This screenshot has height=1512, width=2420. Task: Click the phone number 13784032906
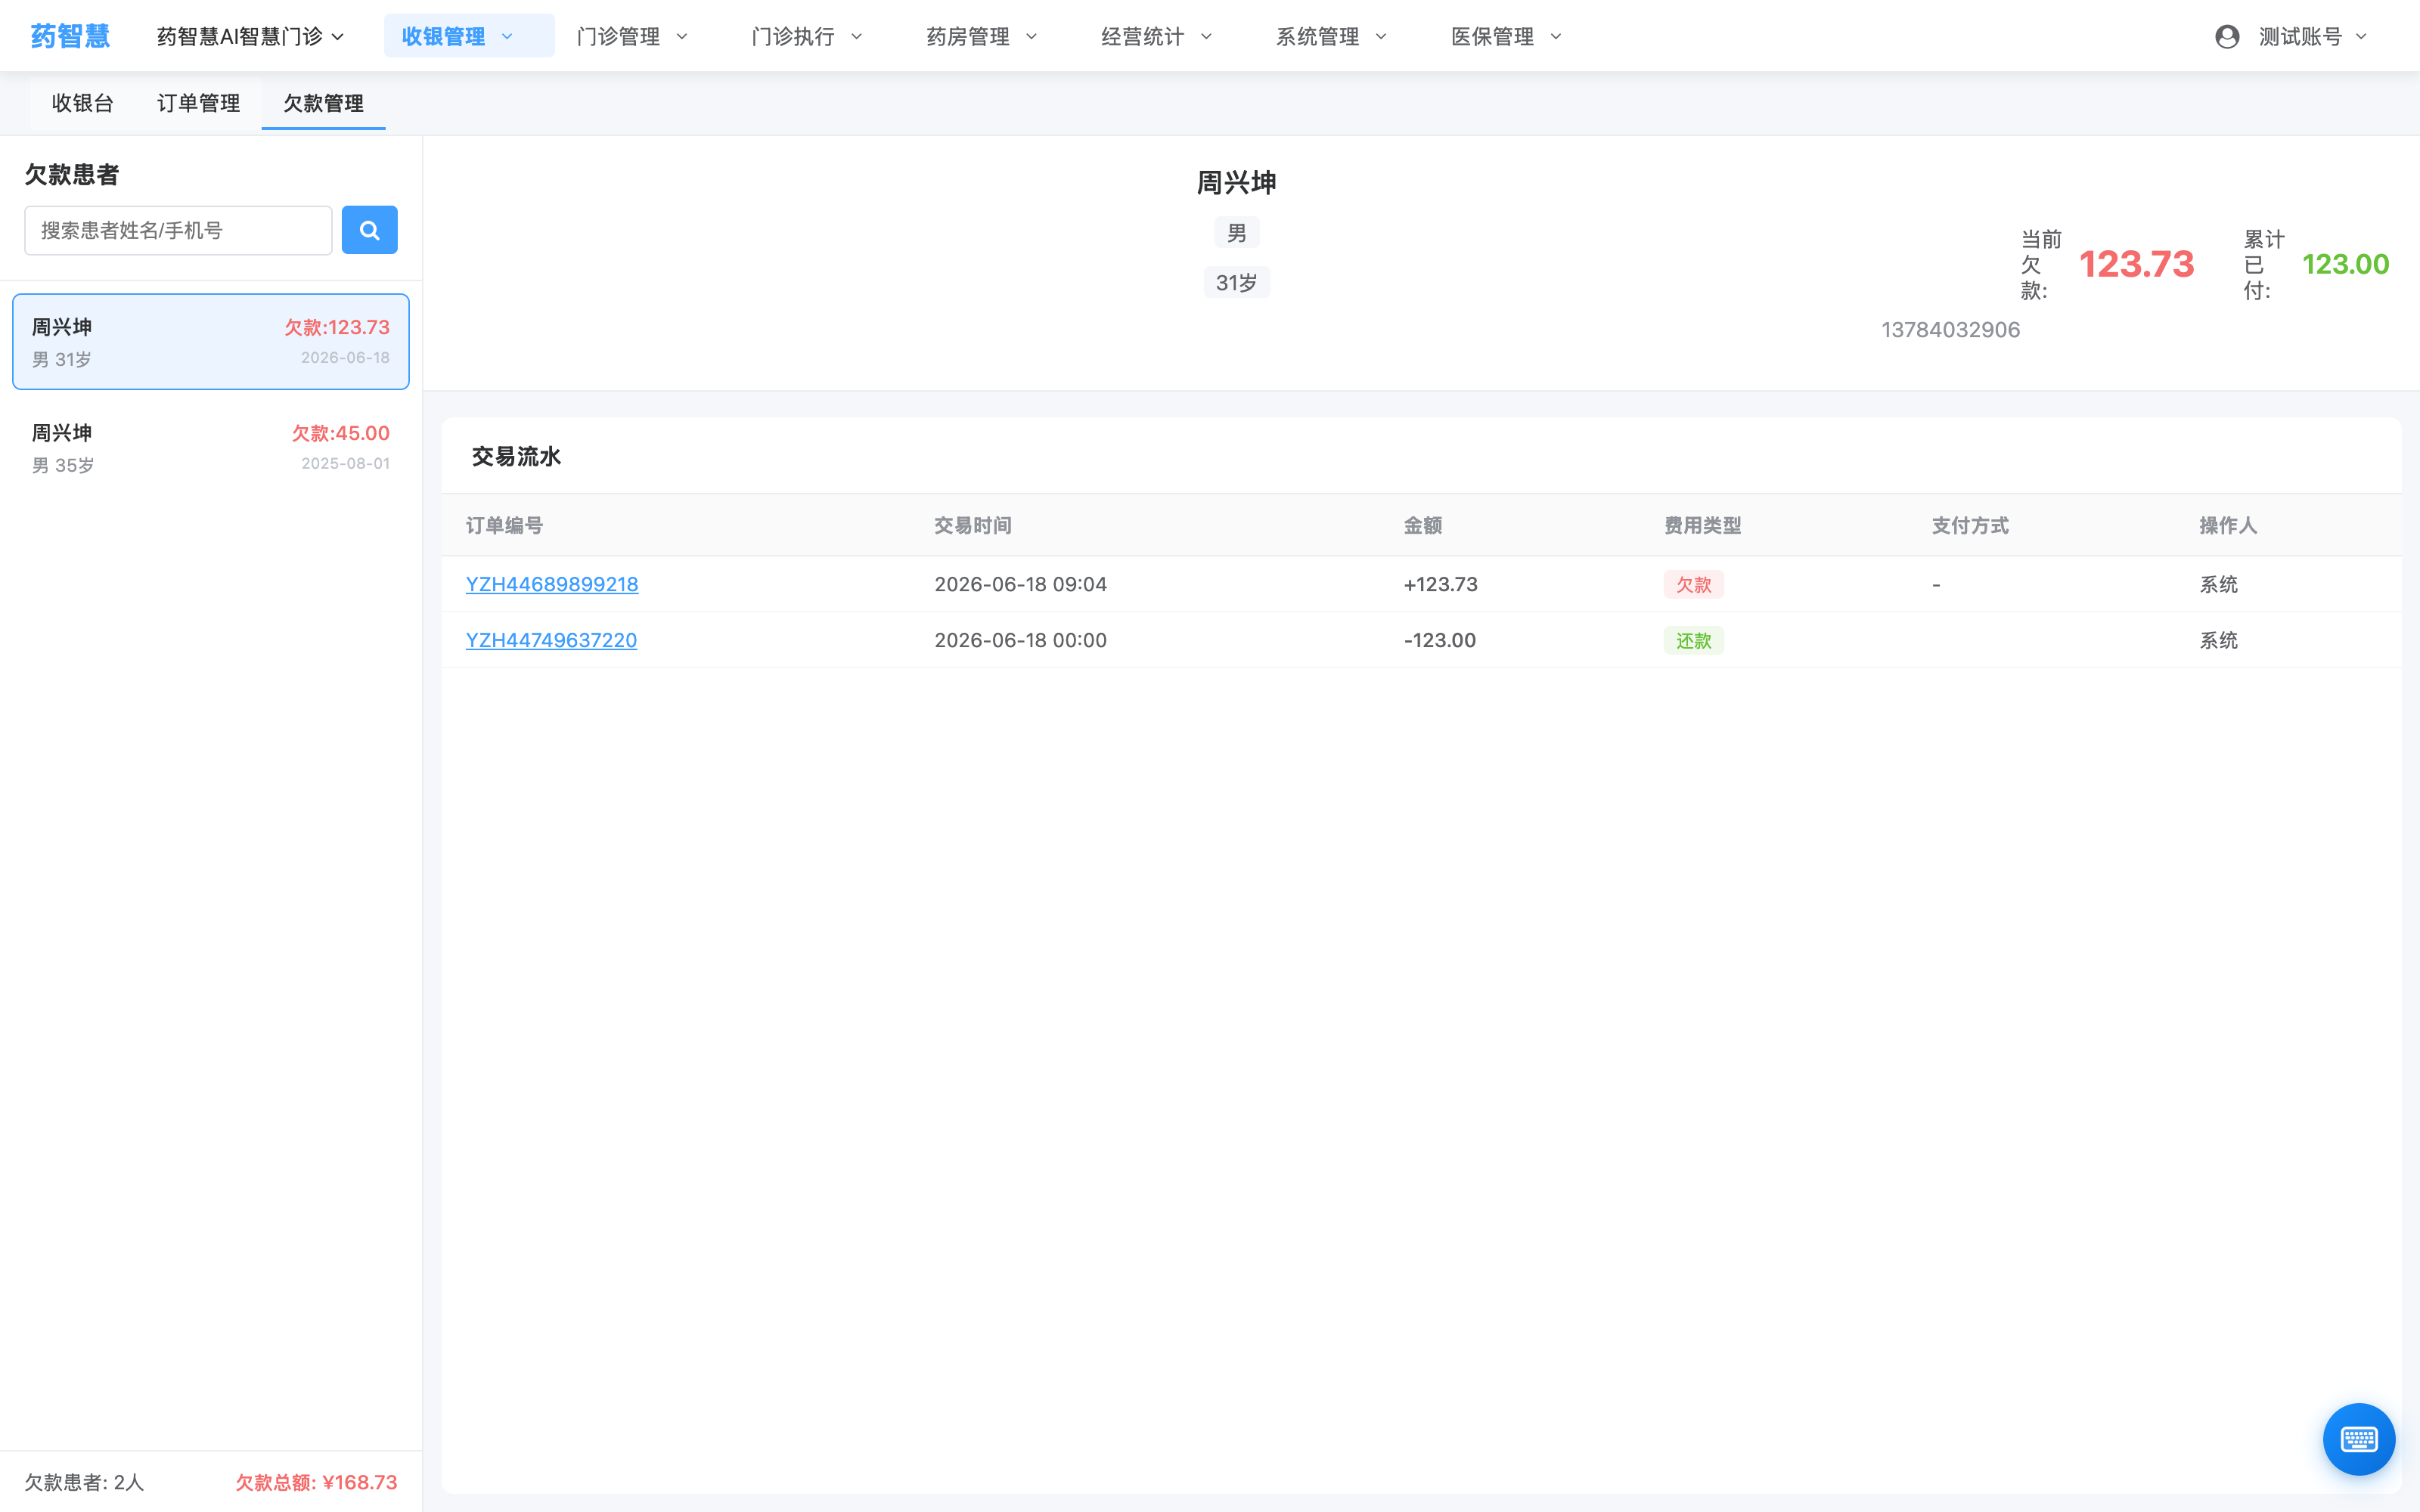tap(1950, 330)
